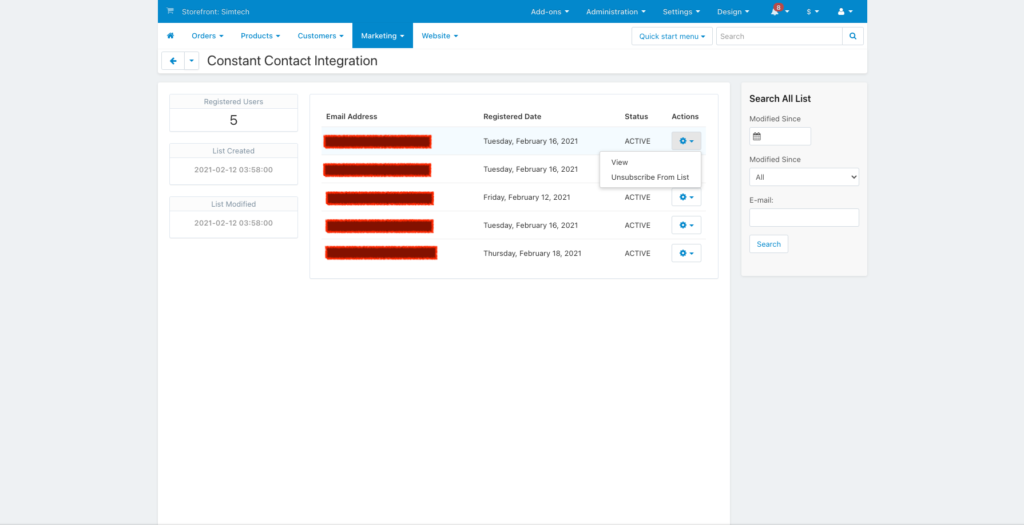Click the back arrow button
Viewport: 1024px width, 525px height.
pyautogui.click(x=173, y=61)
